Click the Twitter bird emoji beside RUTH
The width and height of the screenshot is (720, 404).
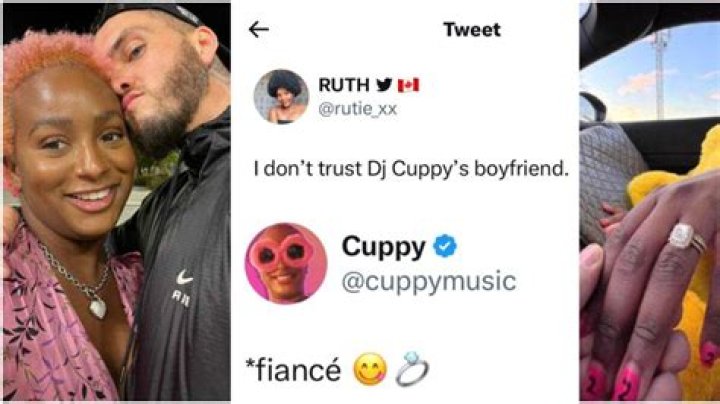click(x=384, y=84)
